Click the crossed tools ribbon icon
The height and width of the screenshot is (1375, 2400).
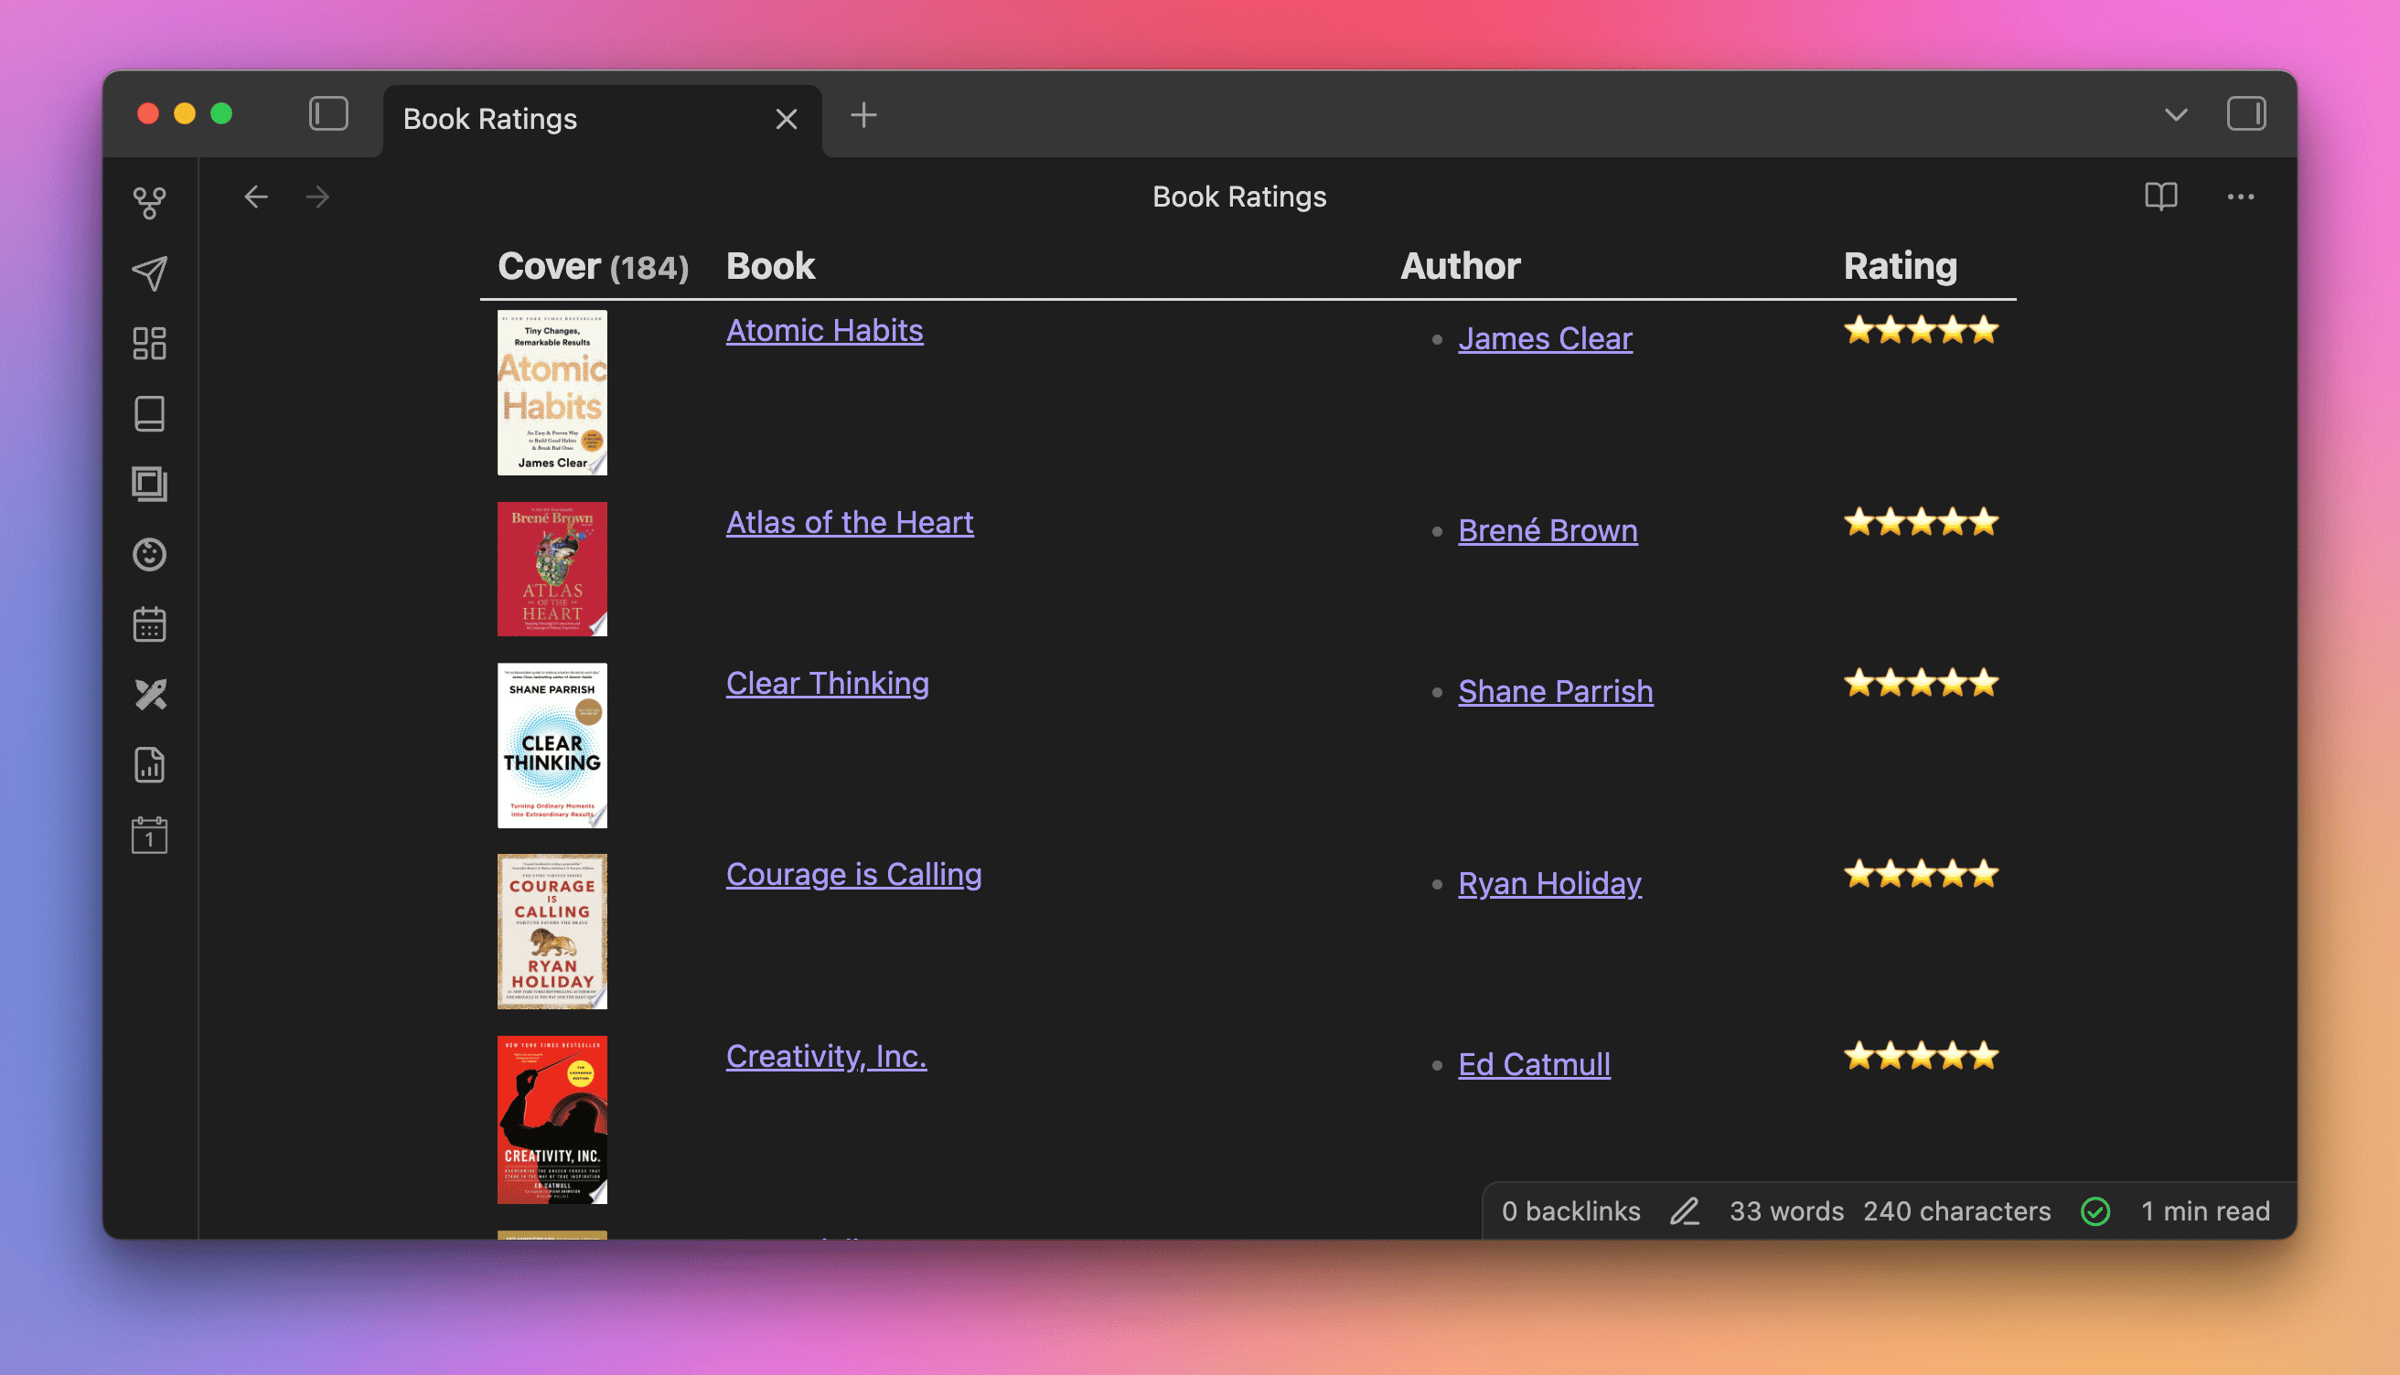click(150, 694)
